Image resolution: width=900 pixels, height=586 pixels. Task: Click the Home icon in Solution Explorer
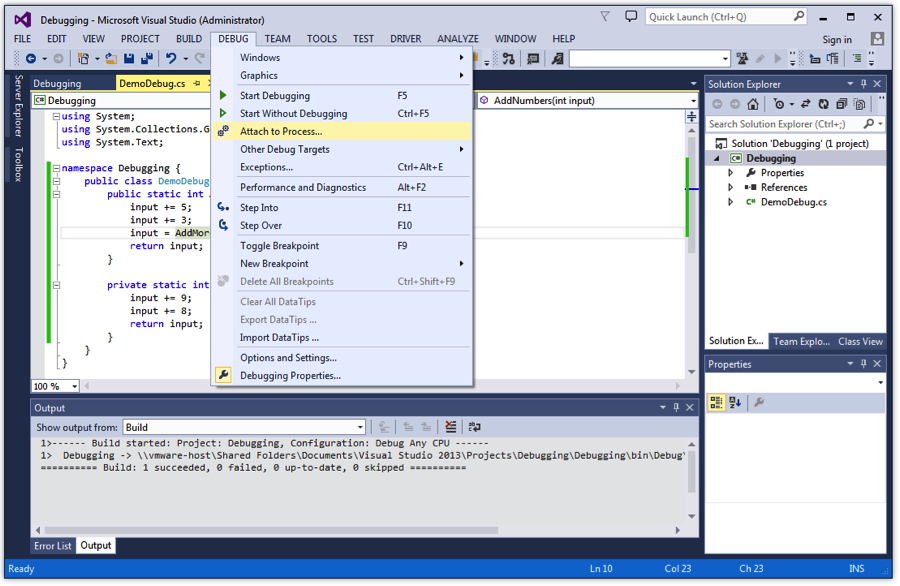click(x=753, y=104)
